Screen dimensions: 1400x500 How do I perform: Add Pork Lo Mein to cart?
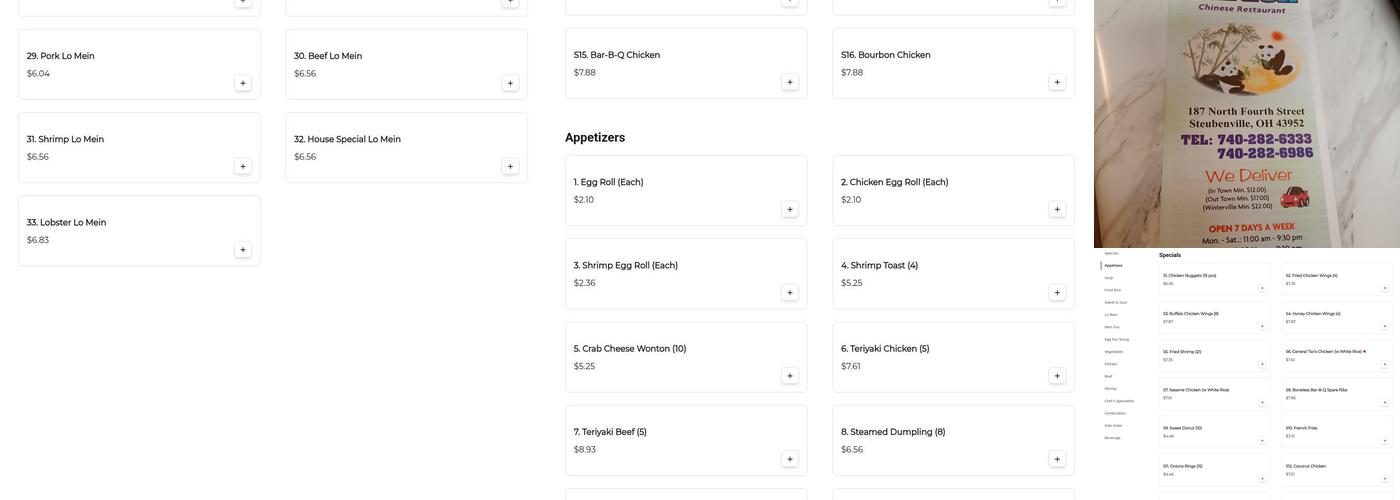(243, 83)
